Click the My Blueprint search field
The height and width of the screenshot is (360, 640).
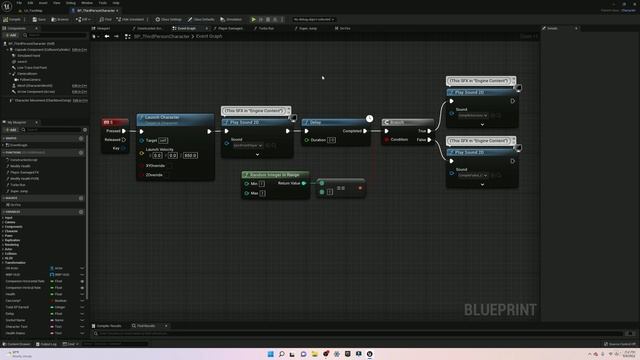click(51, 130)
